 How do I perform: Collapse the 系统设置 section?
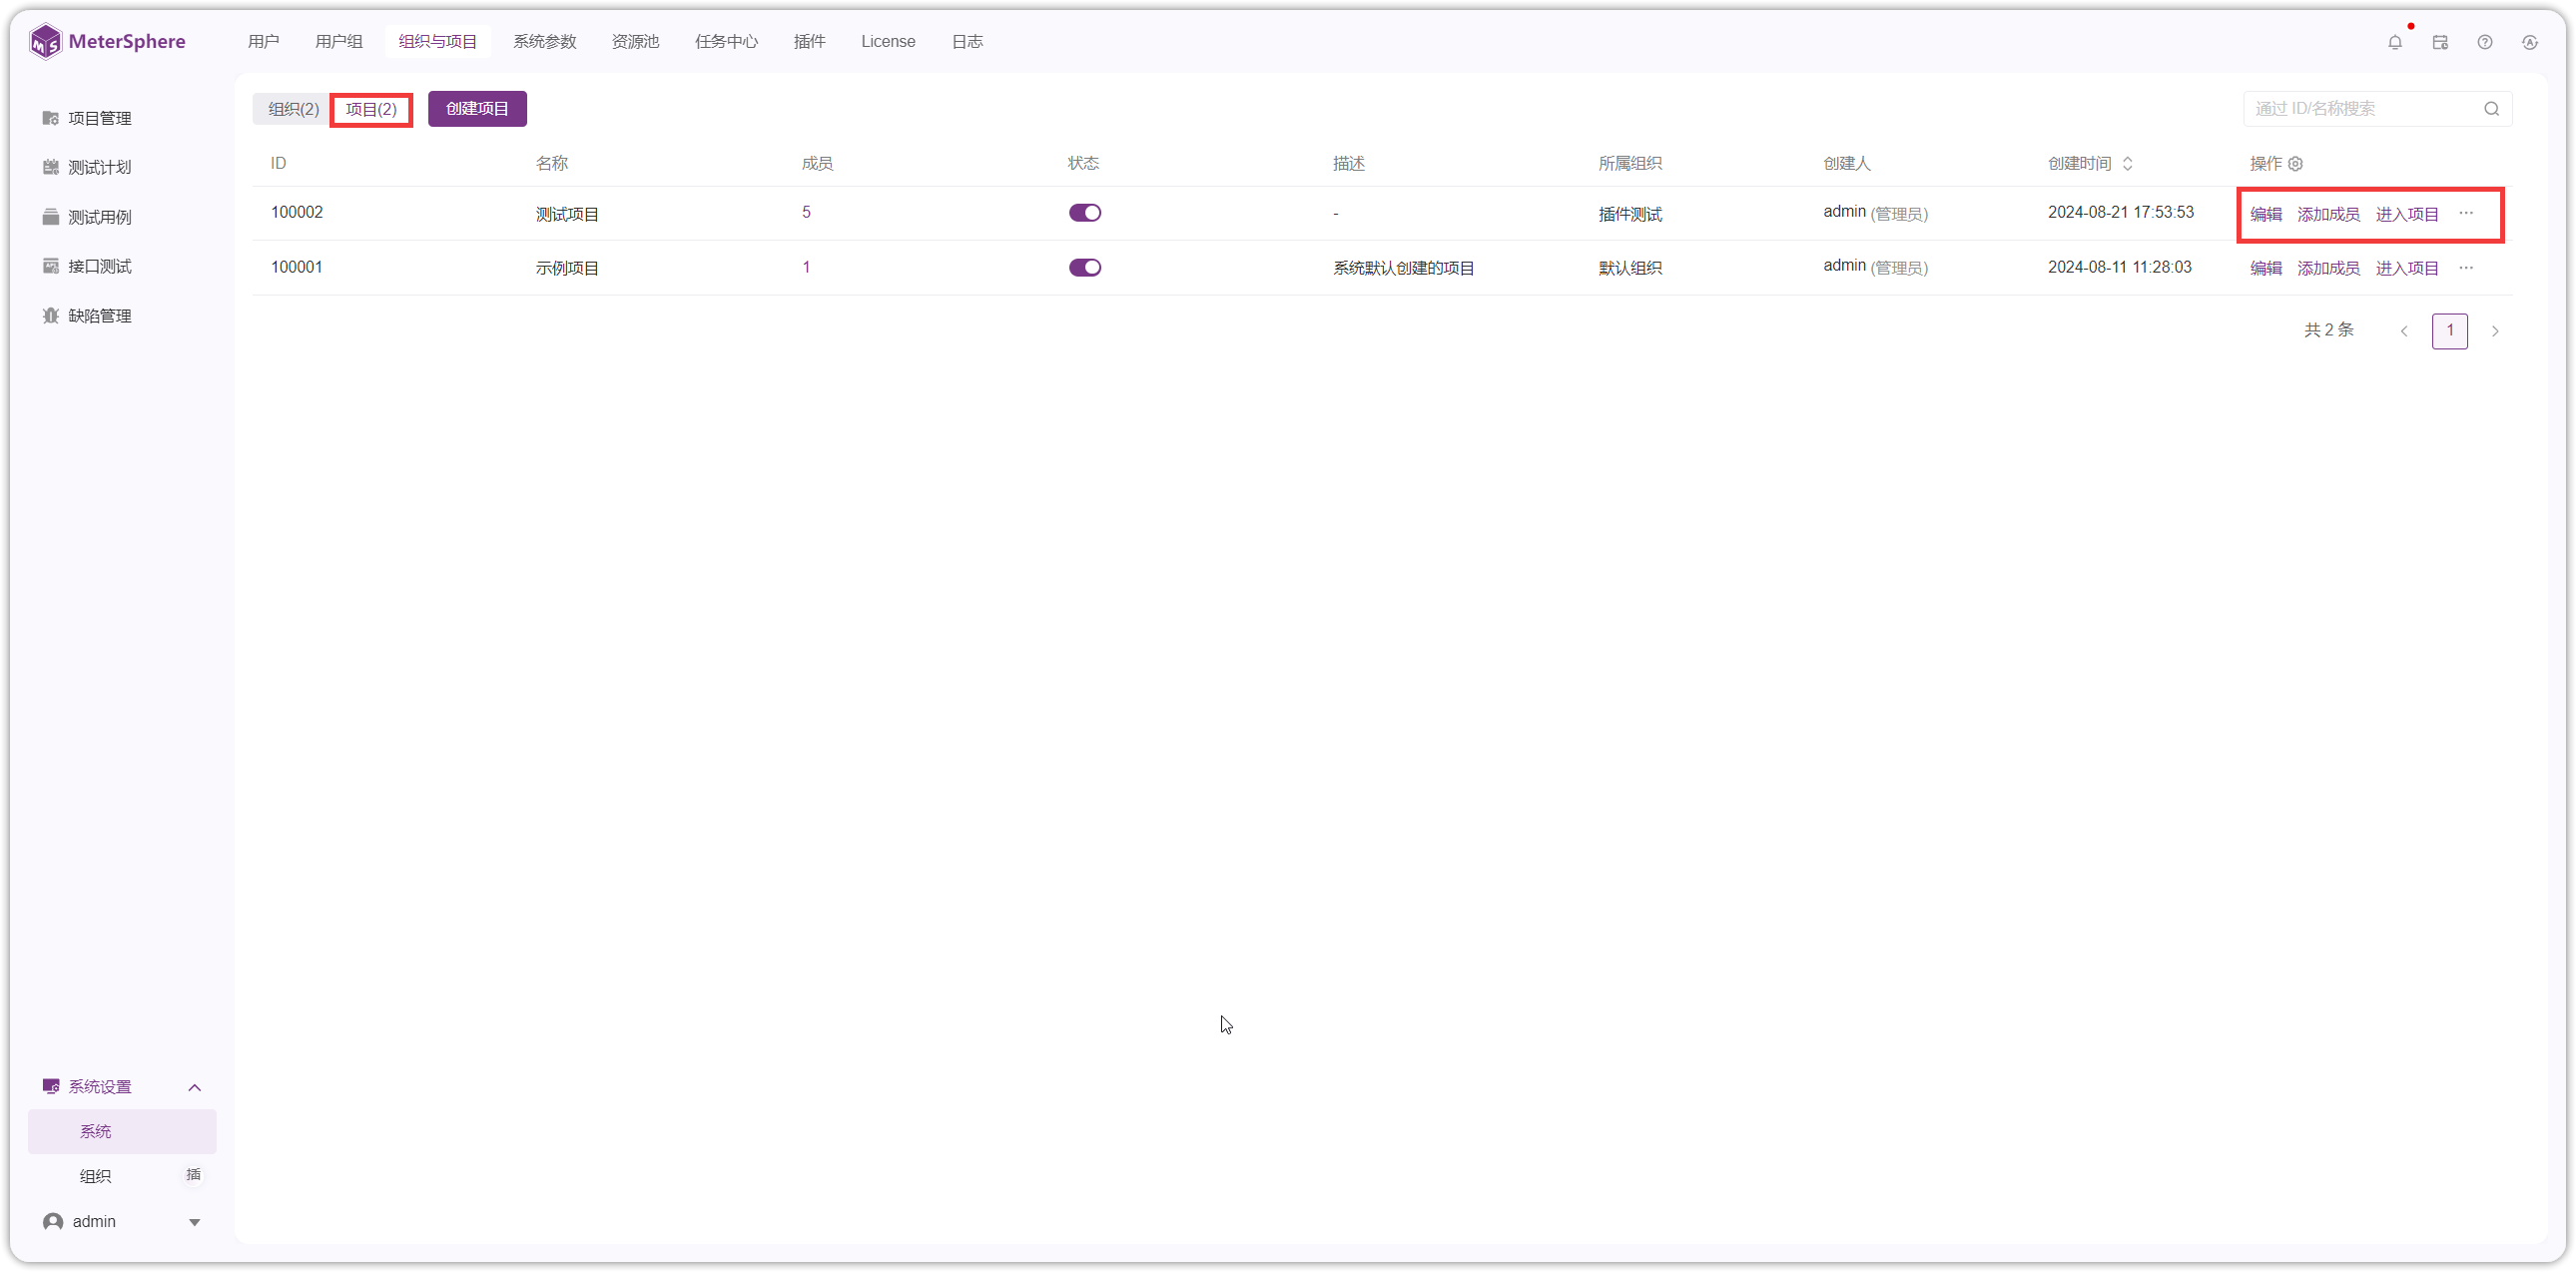[x=195, y=1087]
